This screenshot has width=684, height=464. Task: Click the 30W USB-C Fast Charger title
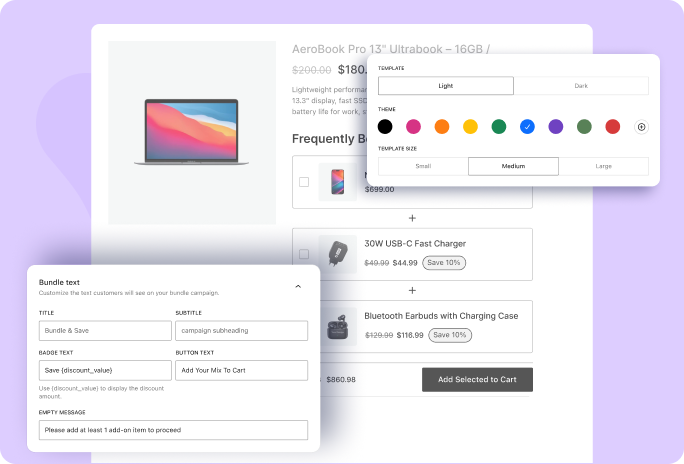click(x=415, y=243)
